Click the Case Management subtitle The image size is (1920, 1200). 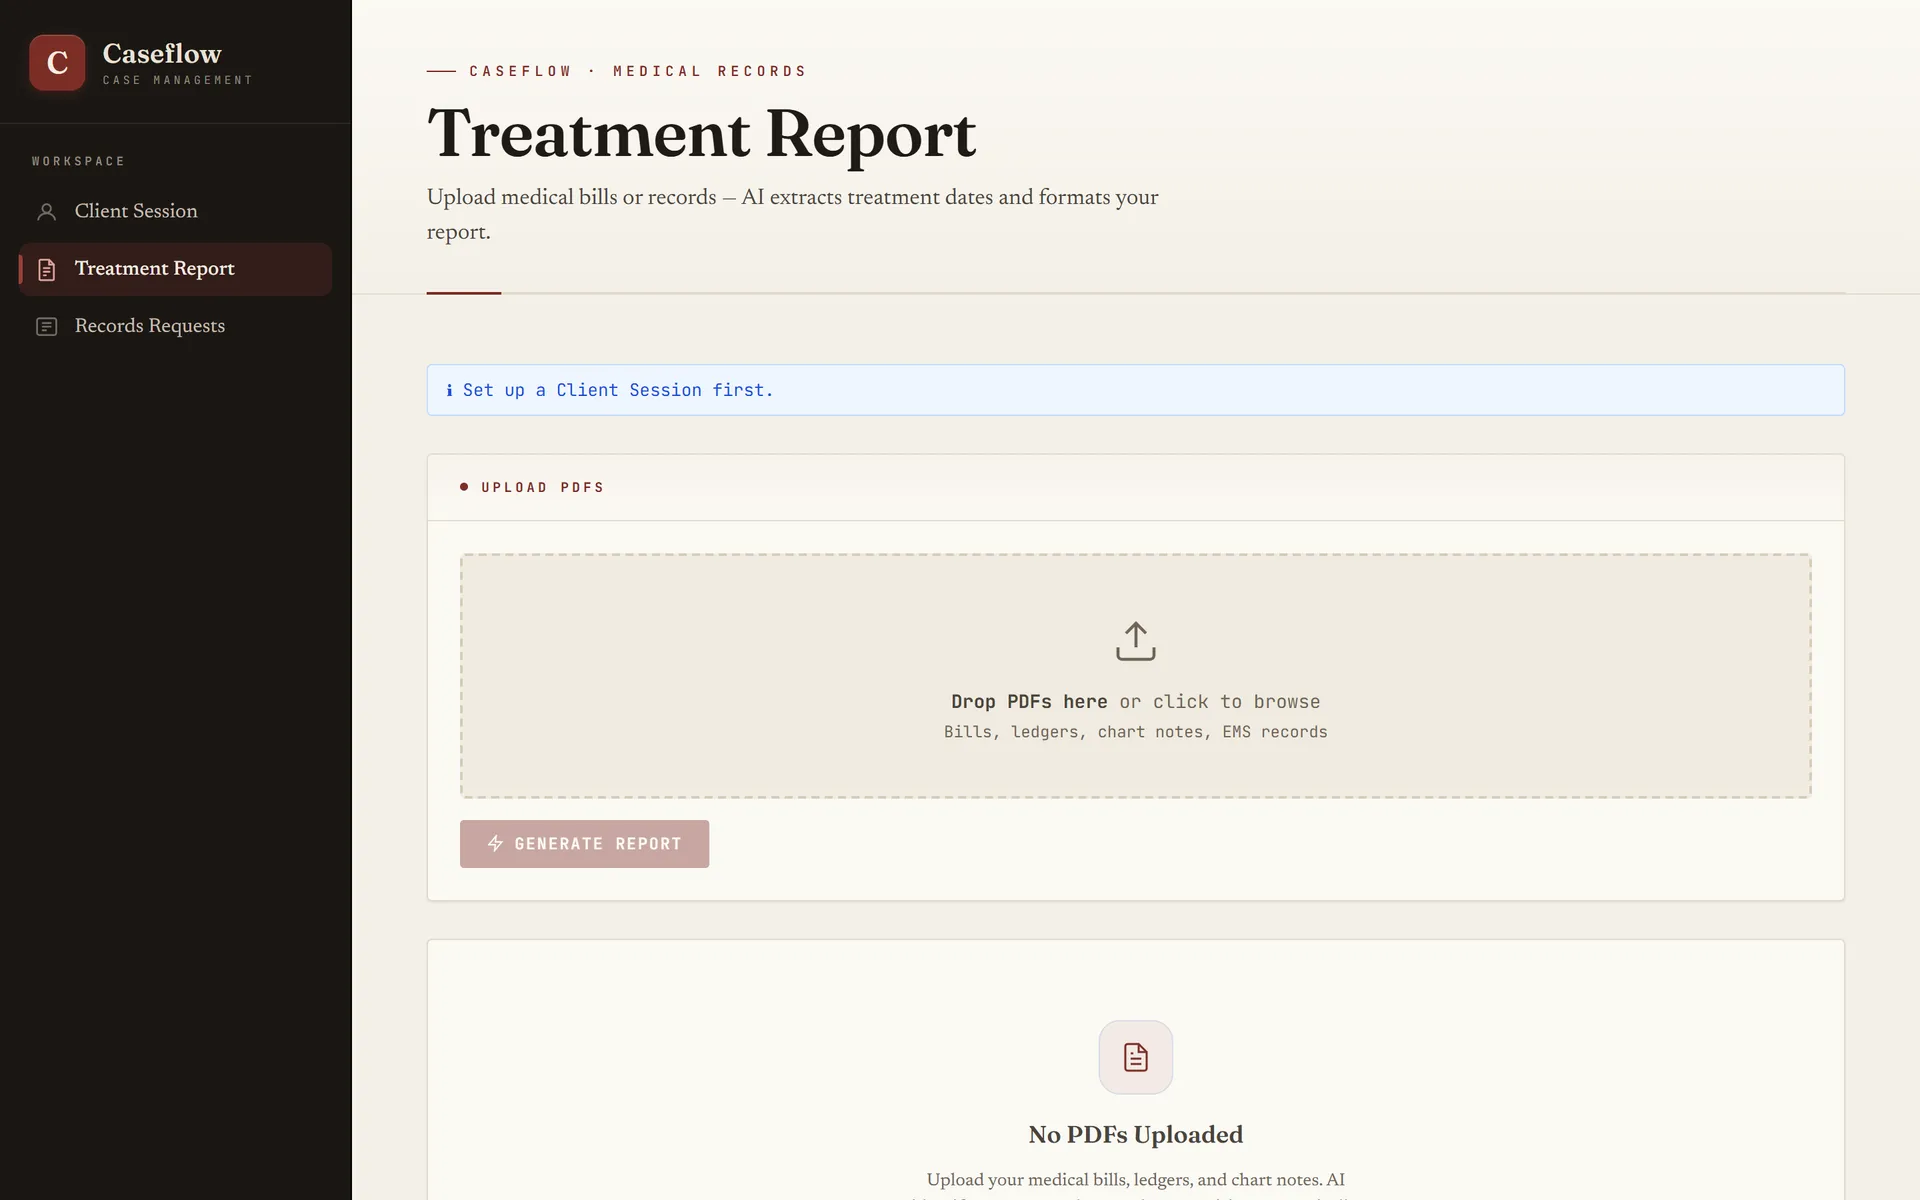tap(177, 80)
